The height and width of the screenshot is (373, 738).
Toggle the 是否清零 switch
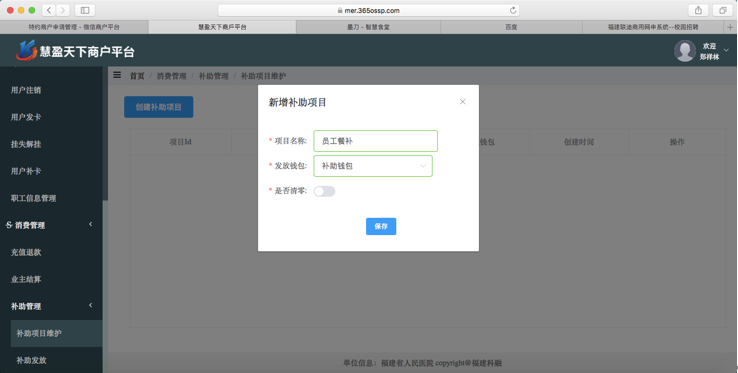click(324, 191)
